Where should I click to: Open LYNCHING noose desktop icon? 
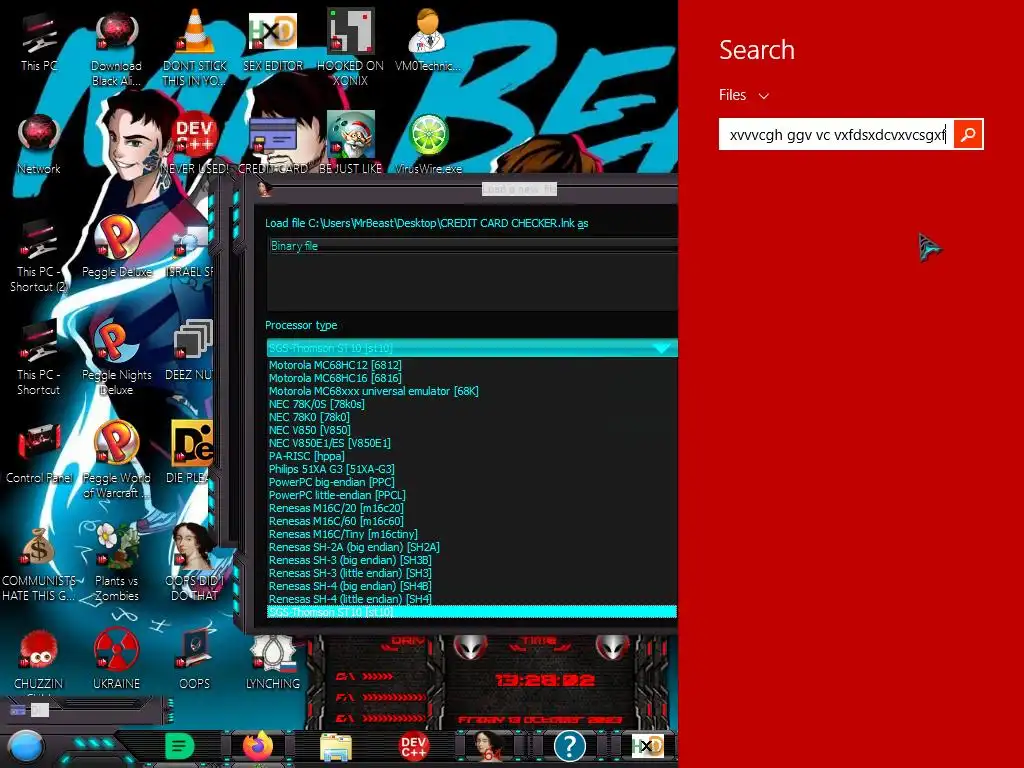[x=273, y=661]
